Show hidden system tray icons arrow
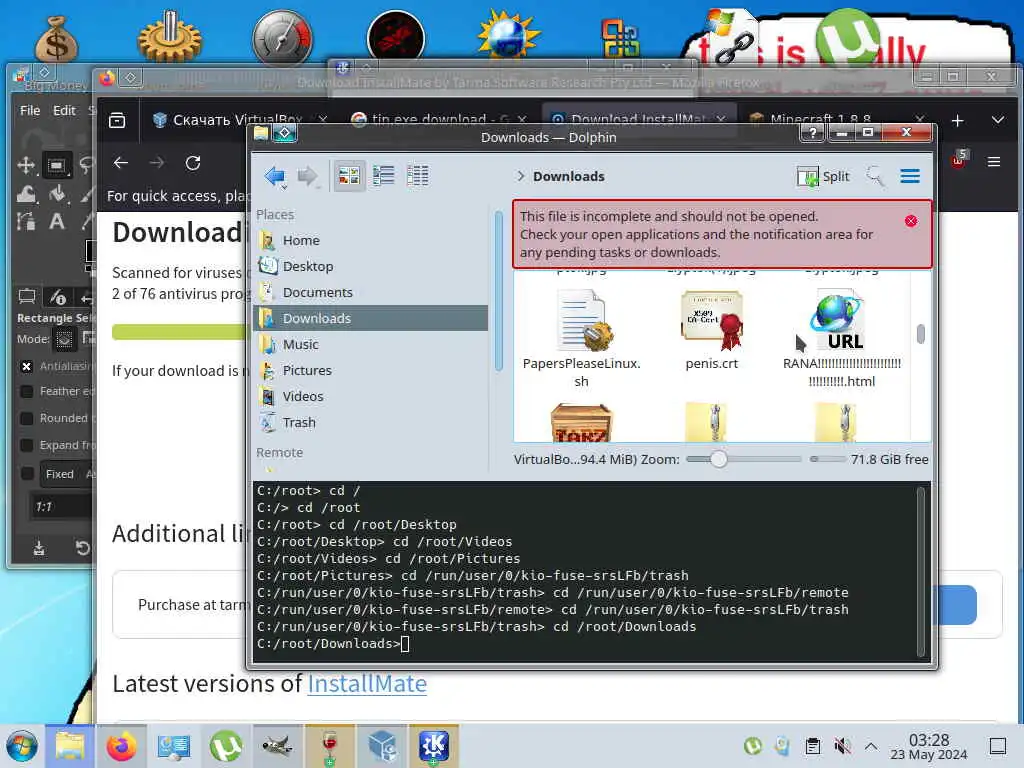The image size is (1024, 768). [871, 746]
